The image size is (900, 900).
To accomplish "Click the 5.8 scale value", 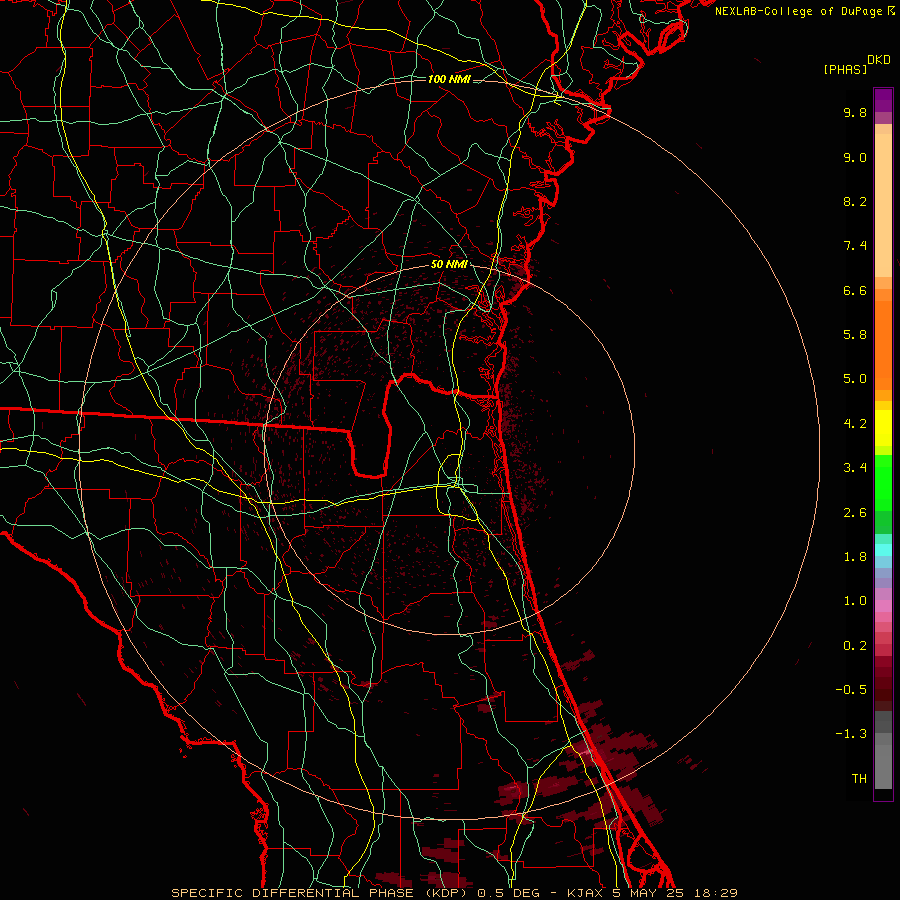I will pos(855,335).
